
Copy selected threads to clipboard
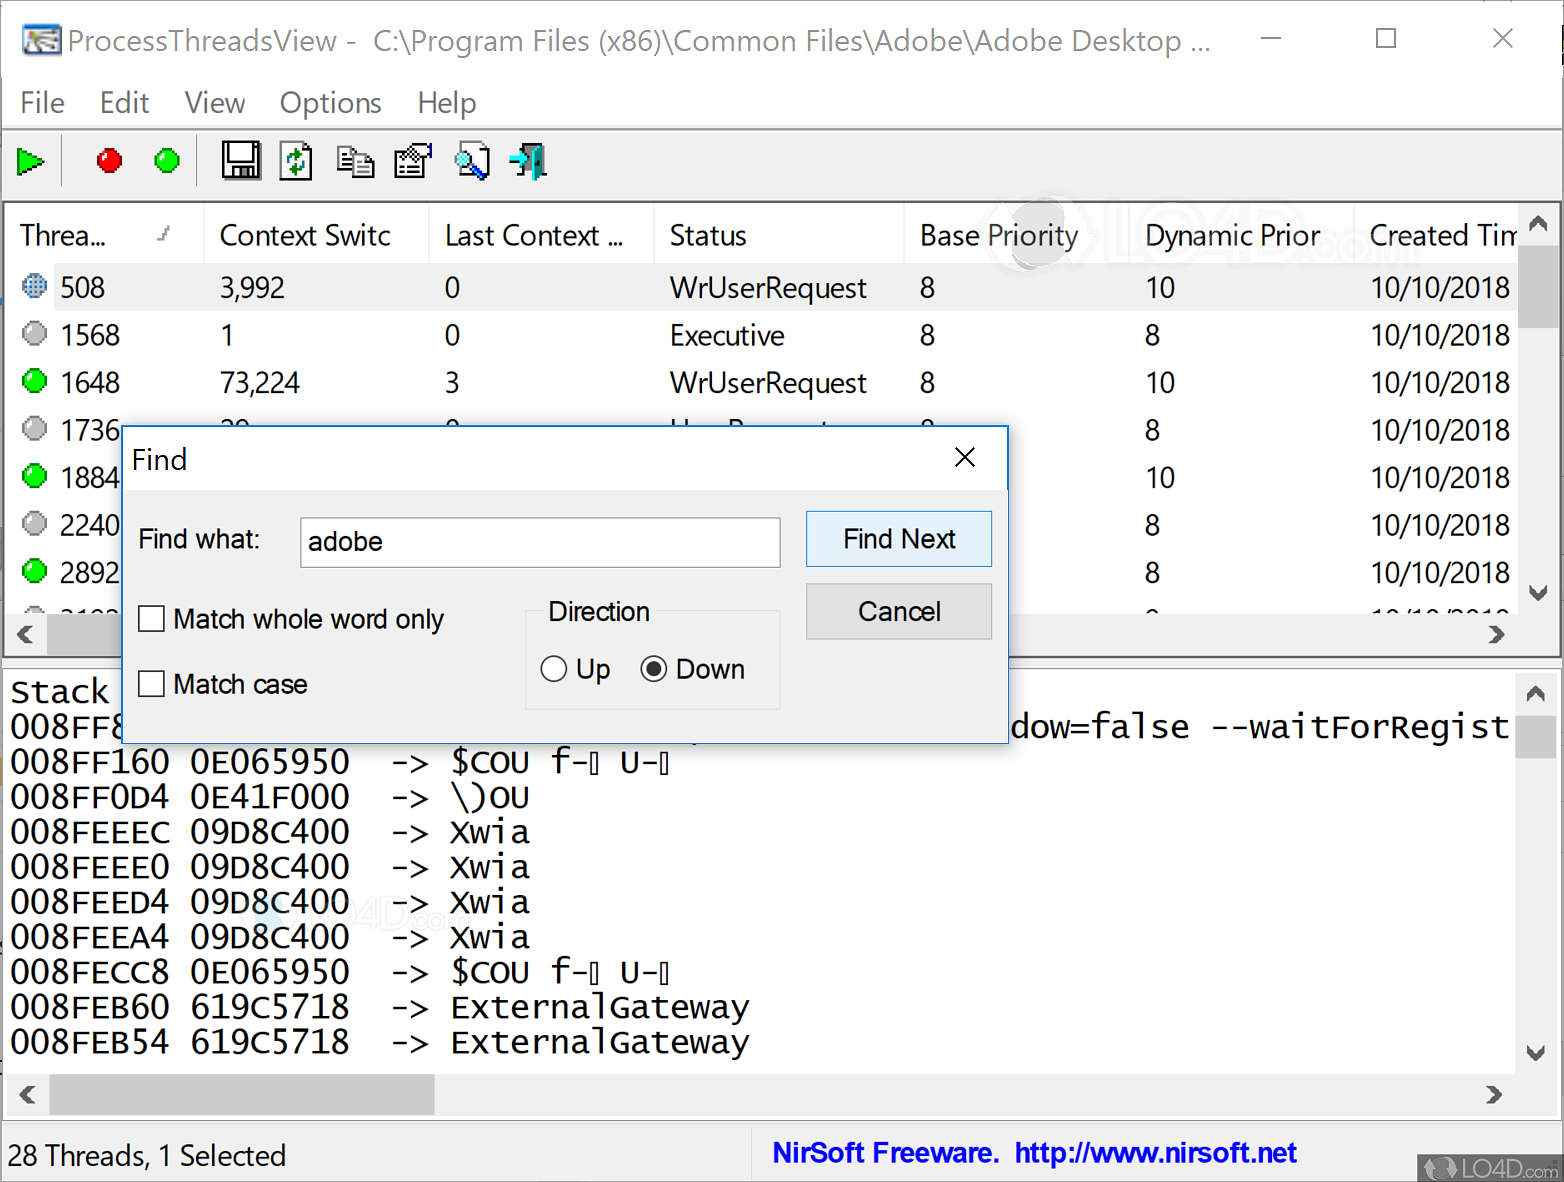click(354, 160)
